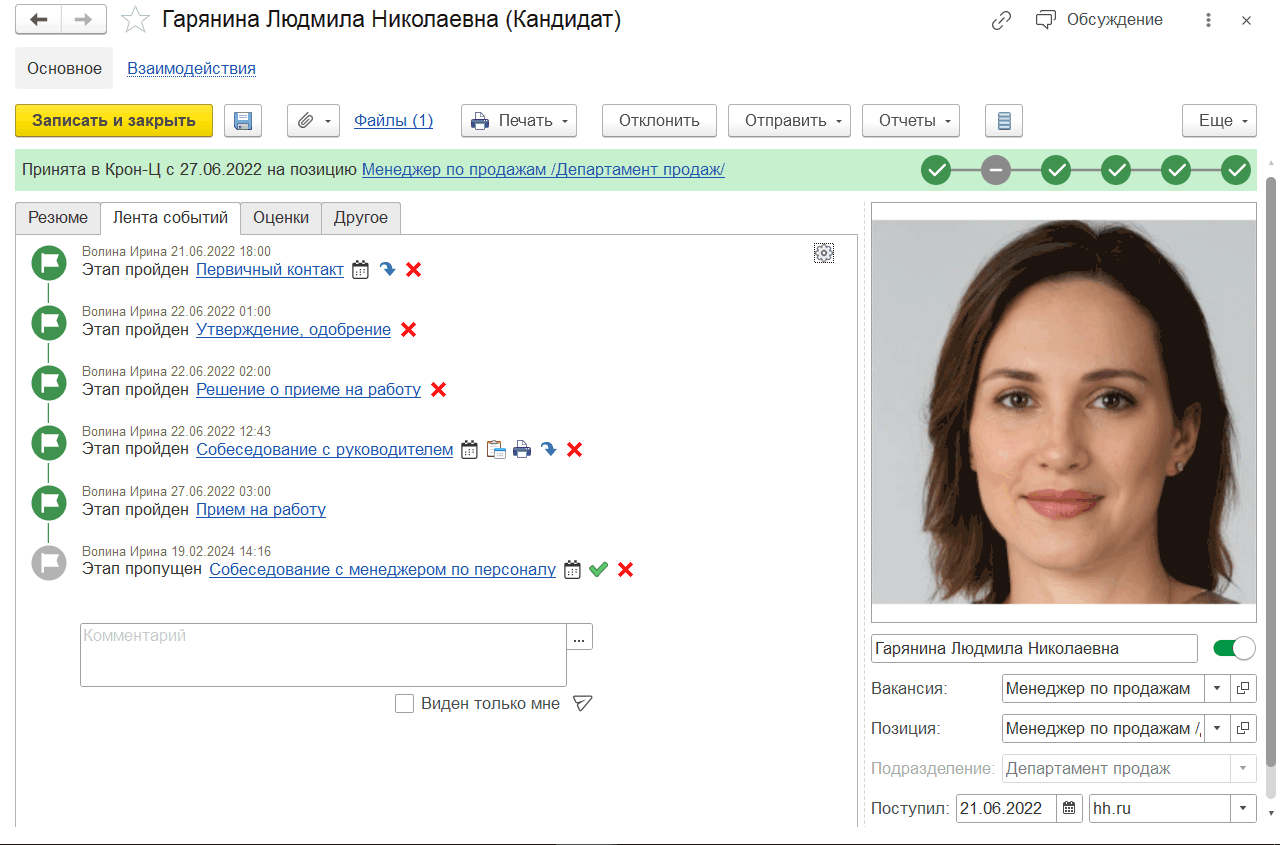Click blue arrow icon next to Собеседование с руководителем
This screenshot has width=1280, height=845.
[x=548, y=450]
